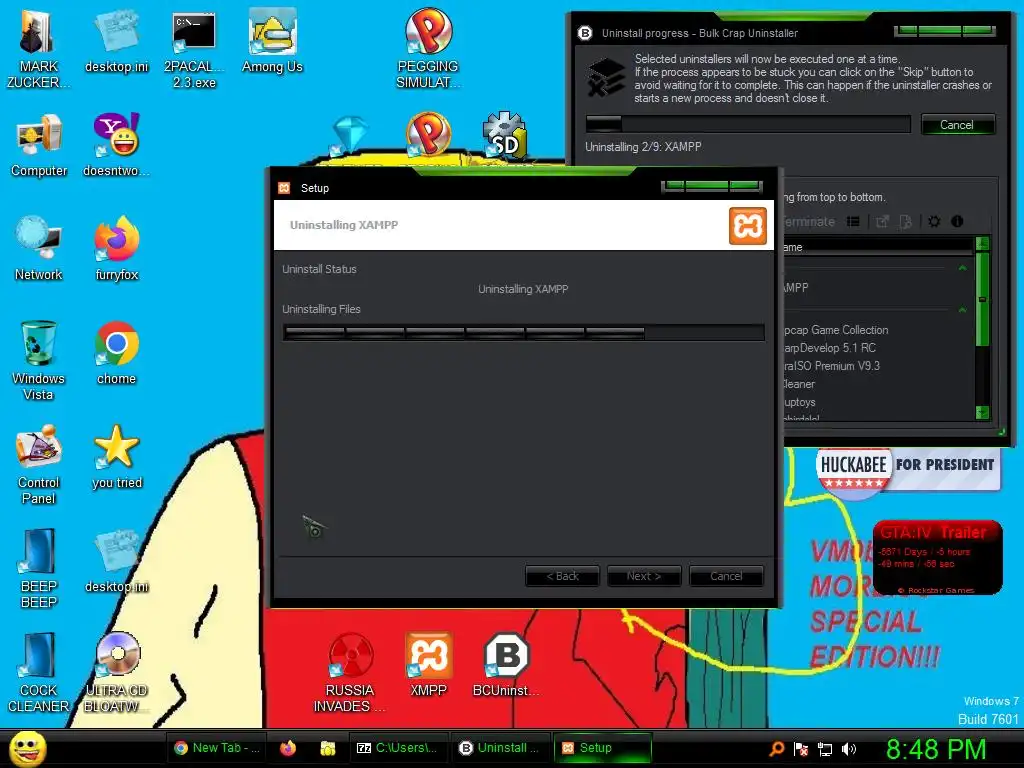Launch the furryfox Firefox shortcut

coord(116,248)
